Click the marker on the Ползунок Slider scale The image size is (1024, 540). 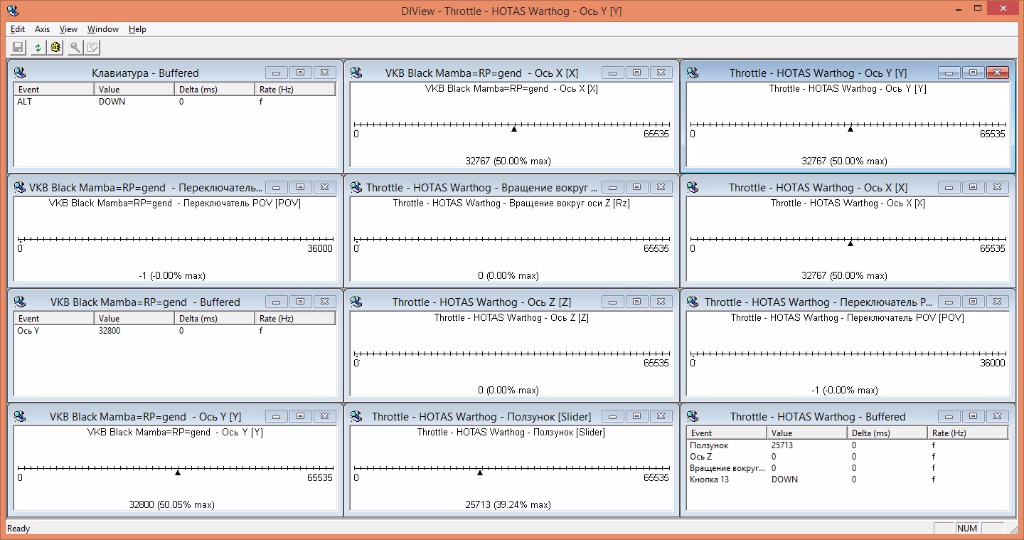[480, 472]
